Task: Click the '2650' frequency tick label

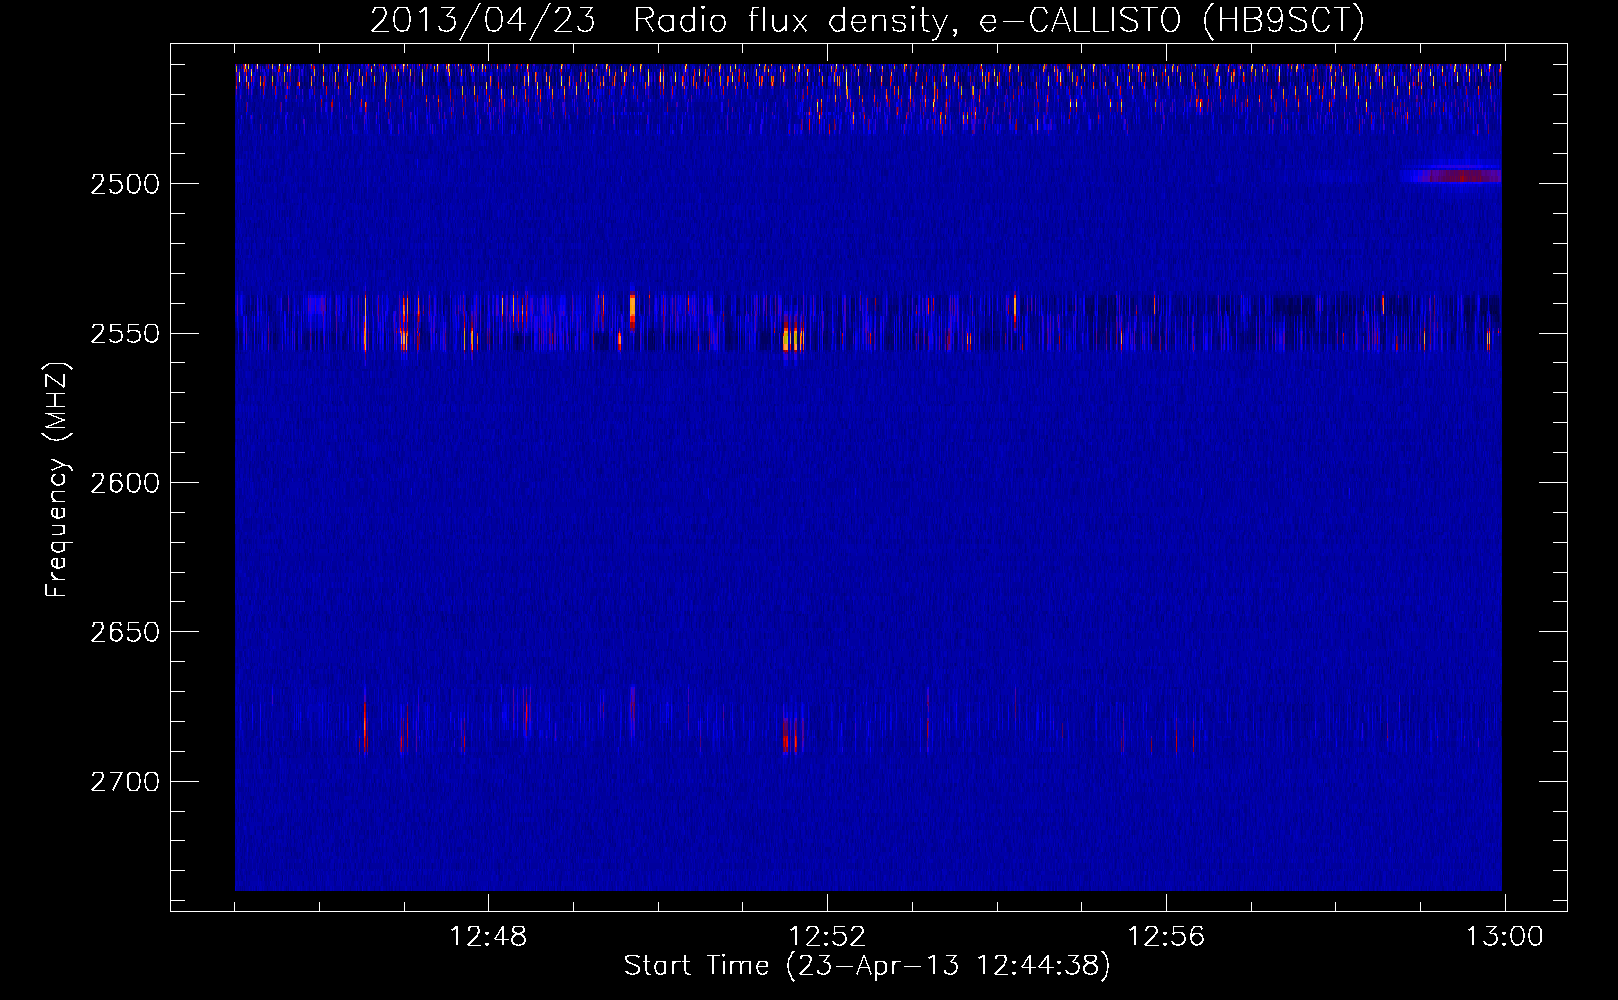Action: pos(125,632)
